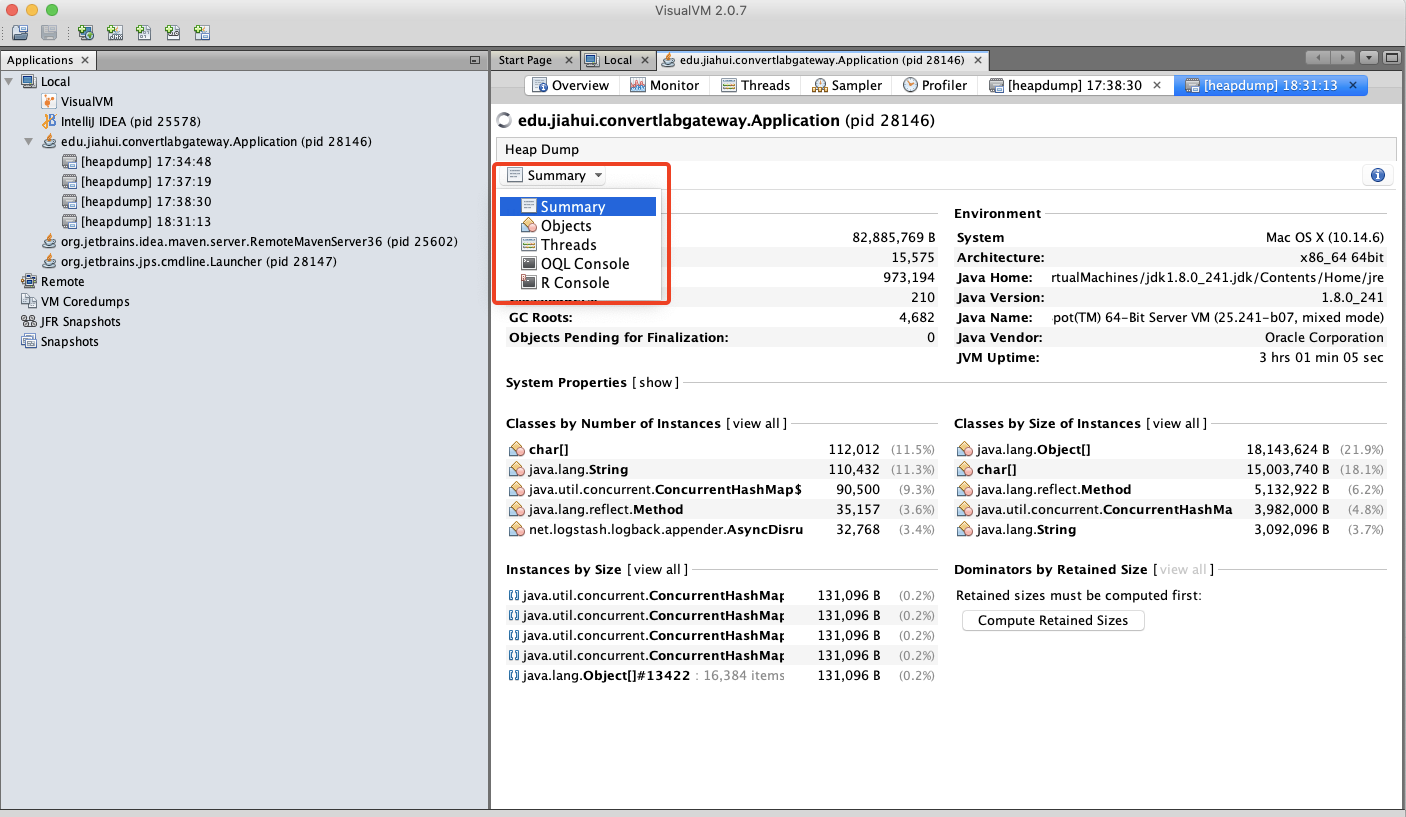Viewport: 1406px width, 817px height.
Task: Open the [heapdump] 17:37:19 tree entry
Action: 145,182
